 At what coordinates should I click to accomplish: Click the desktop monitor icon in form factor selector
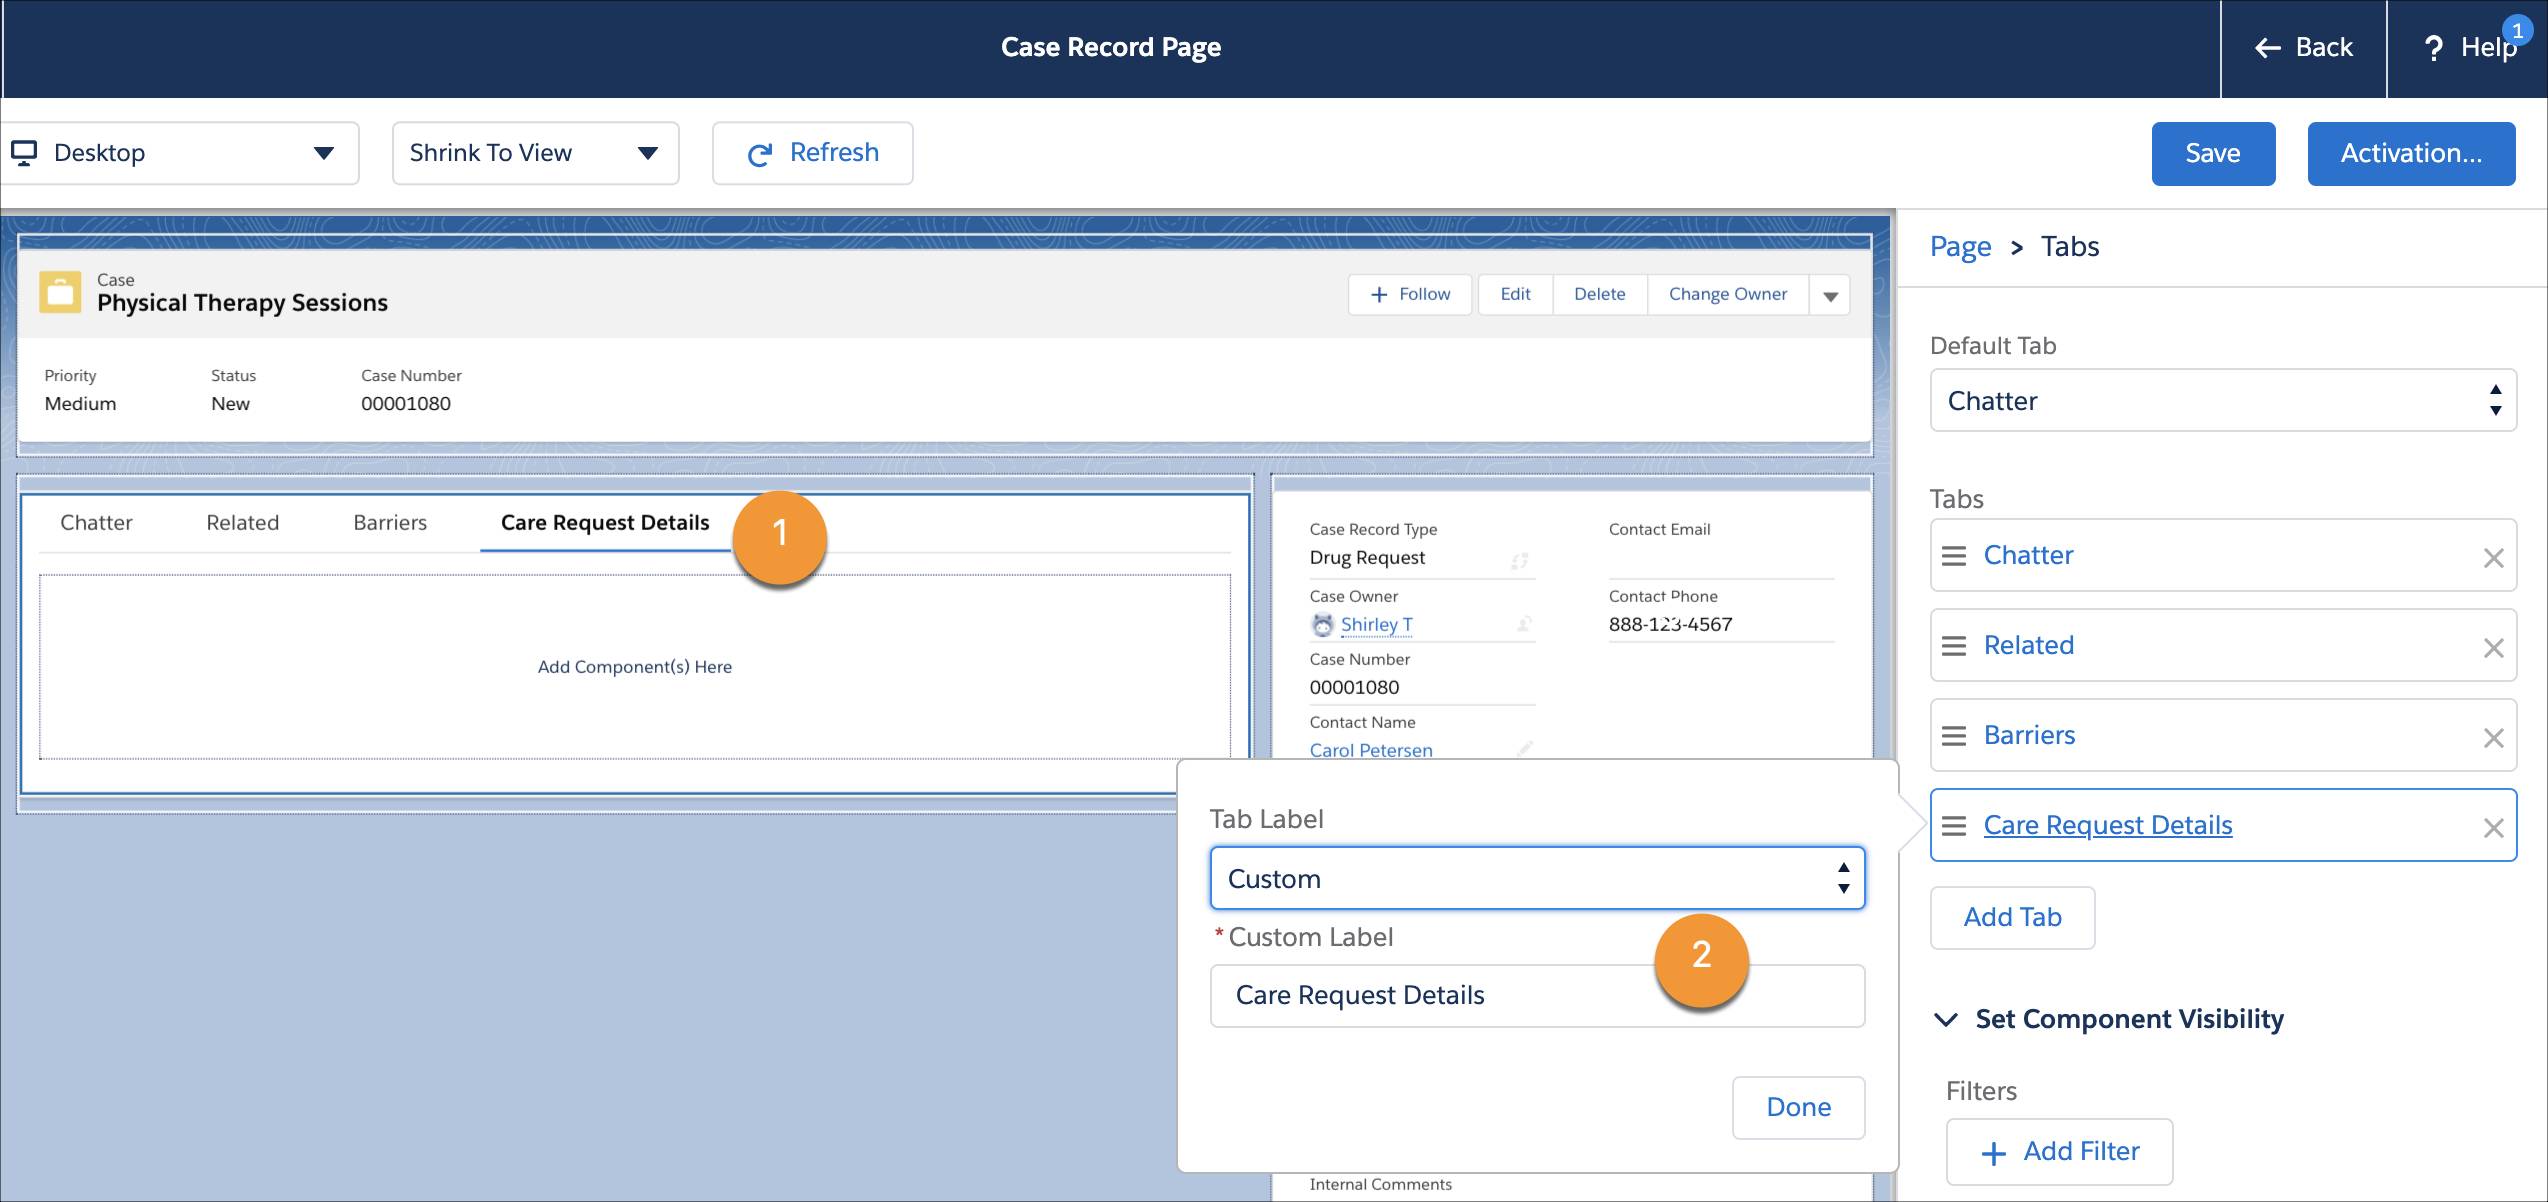click(x=25, y=152)
